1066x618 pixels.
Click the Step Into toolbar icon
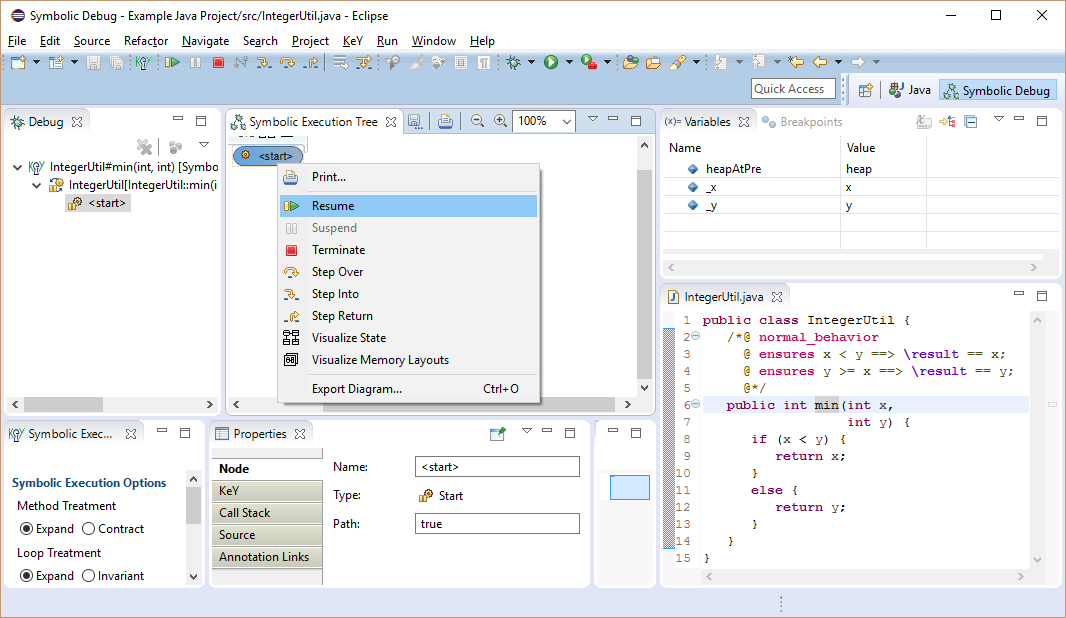[264, 63]
